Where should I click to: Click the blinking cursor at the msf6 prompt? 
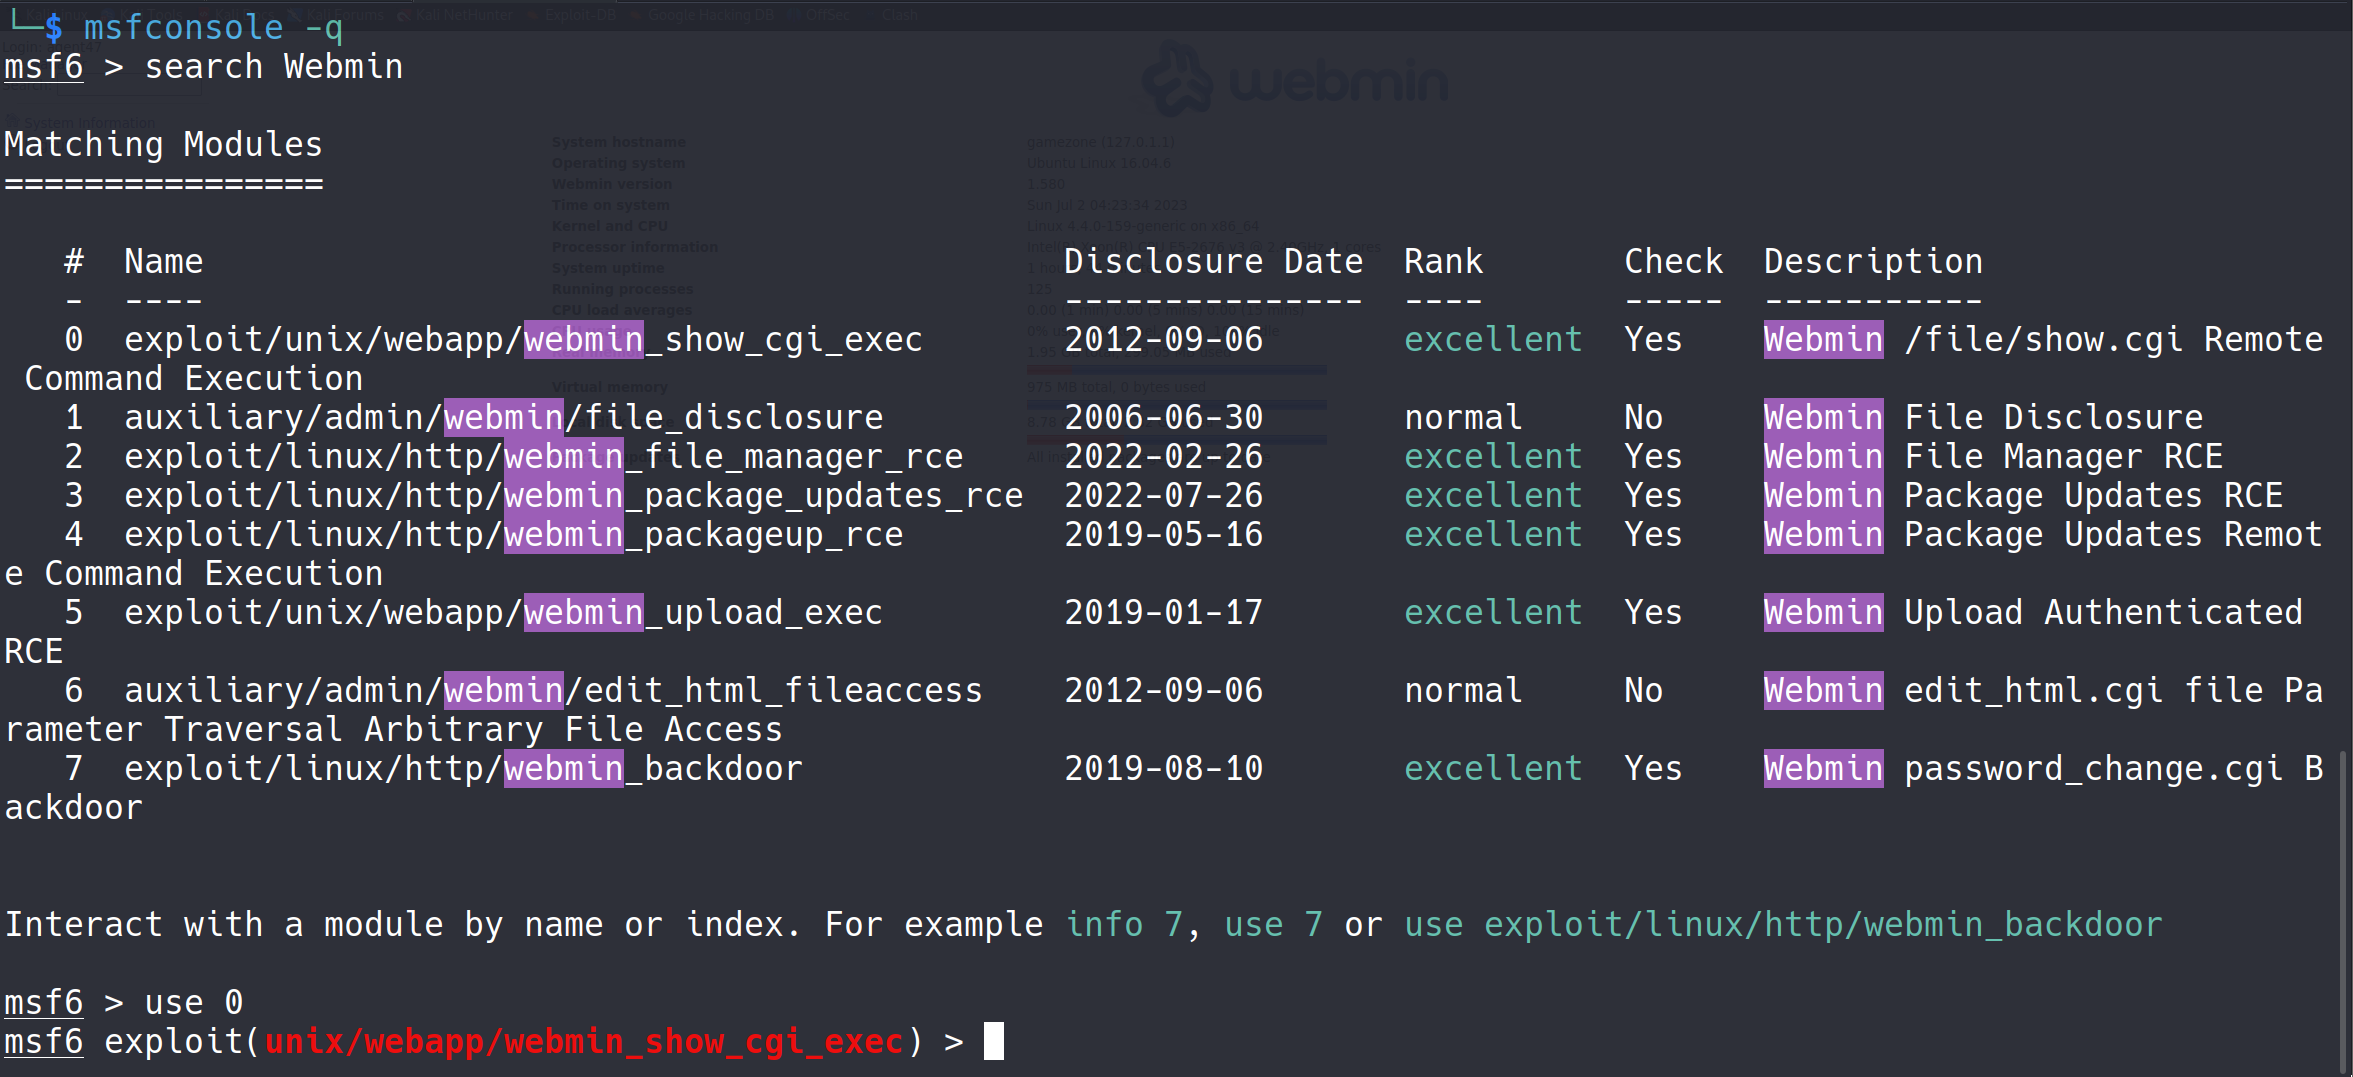click(x=993, y=1041)
